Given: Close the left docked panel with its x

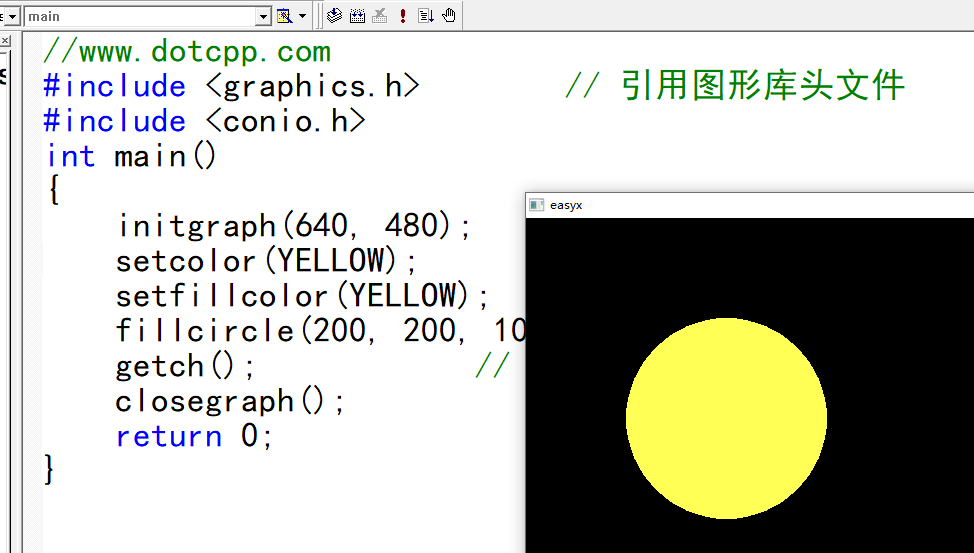Looking at the screenshot, I should click(x=4, y=41).
